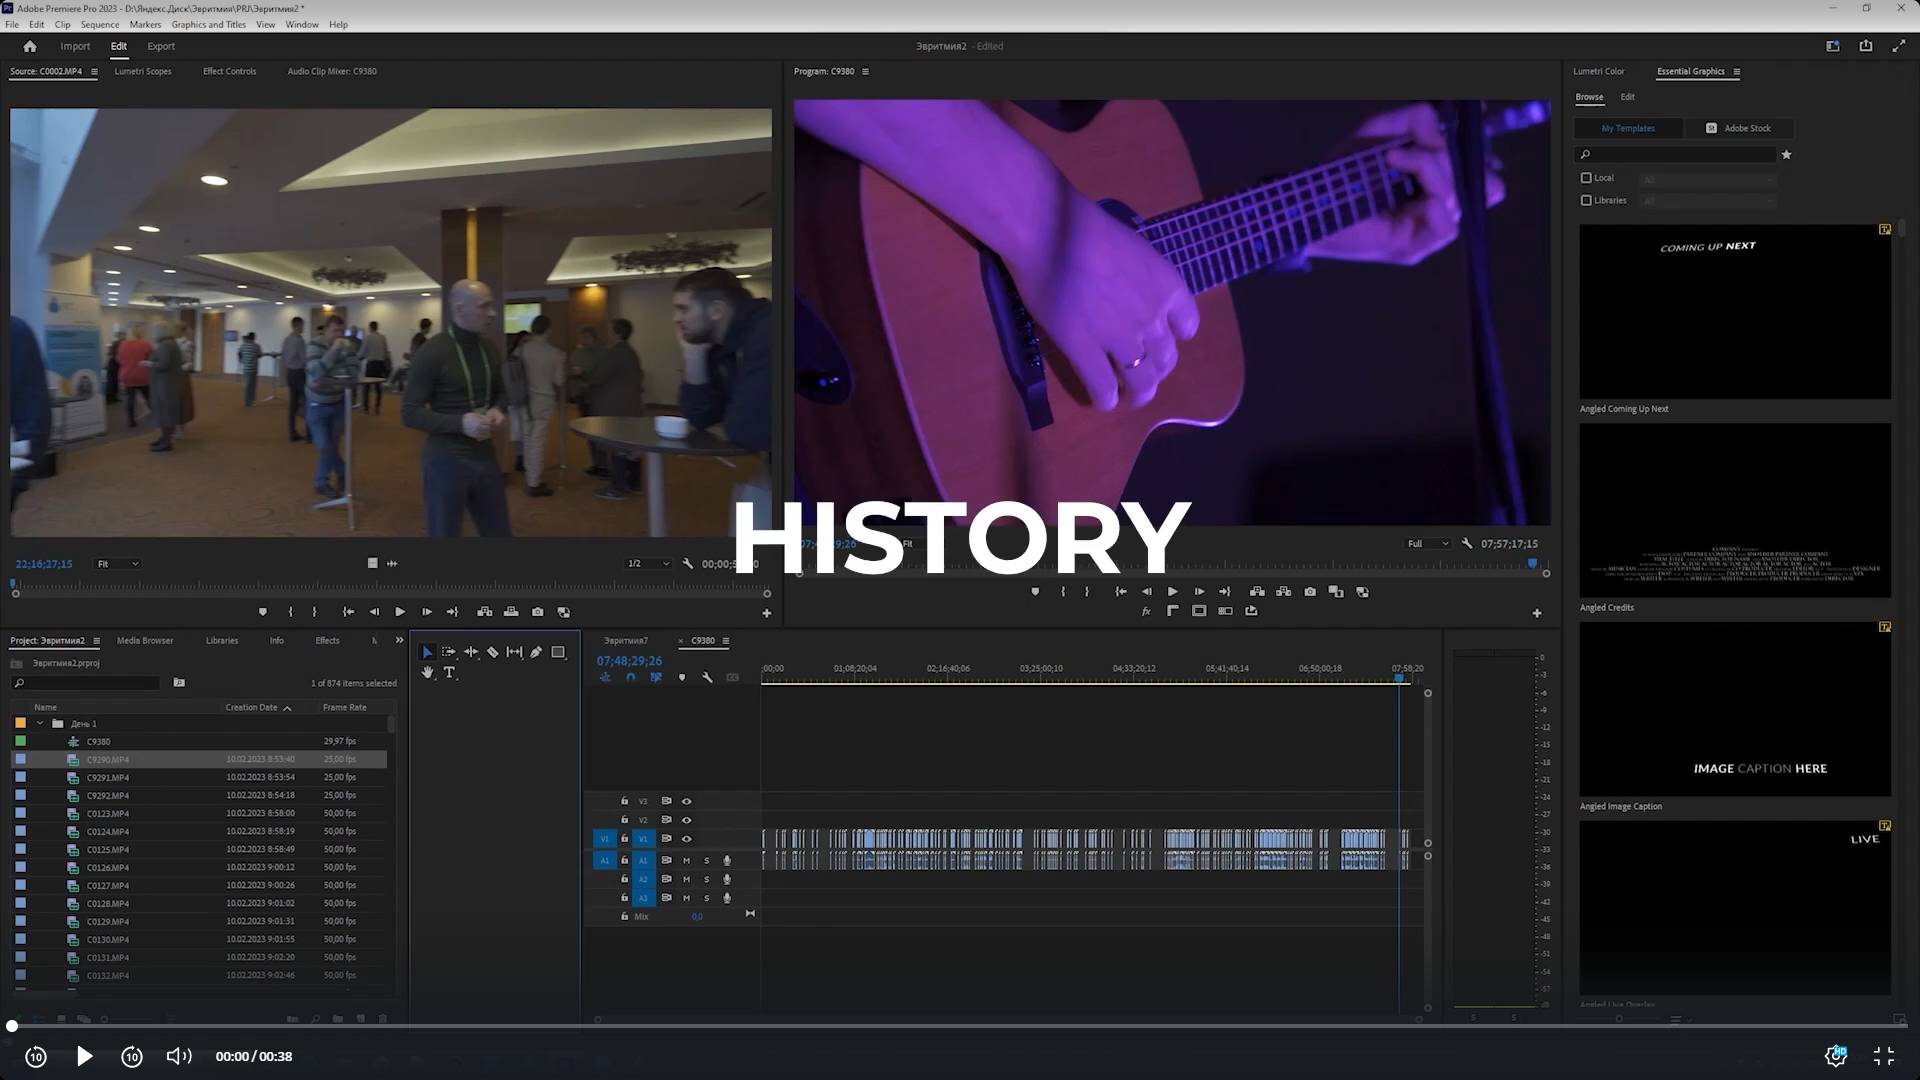Select Angled Image Caption template thumbnail

click(x=1735, y=709)
